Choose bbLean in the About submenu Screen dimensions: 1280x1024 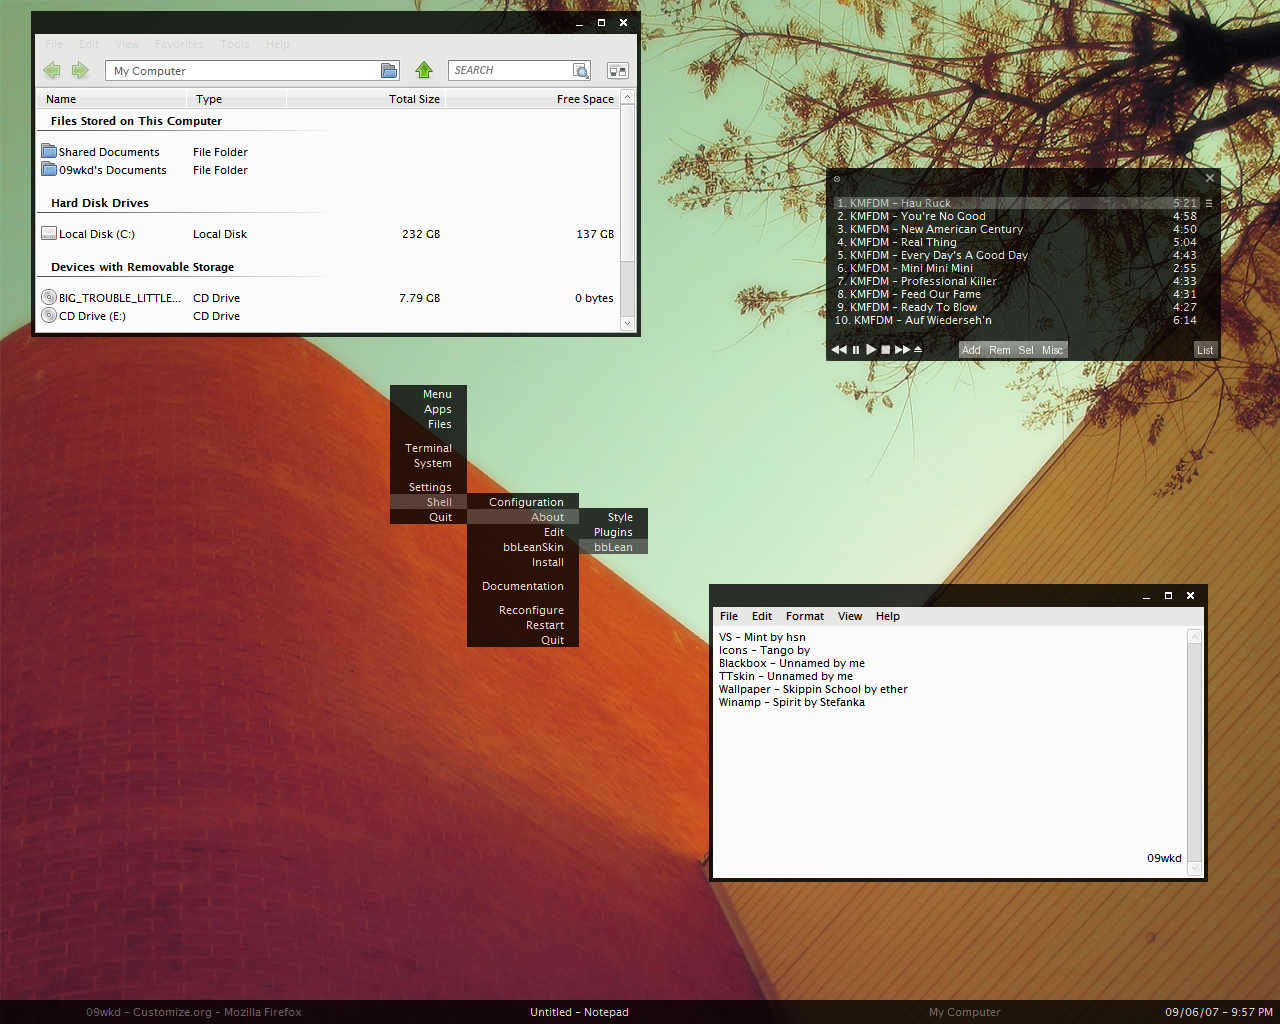613,547
